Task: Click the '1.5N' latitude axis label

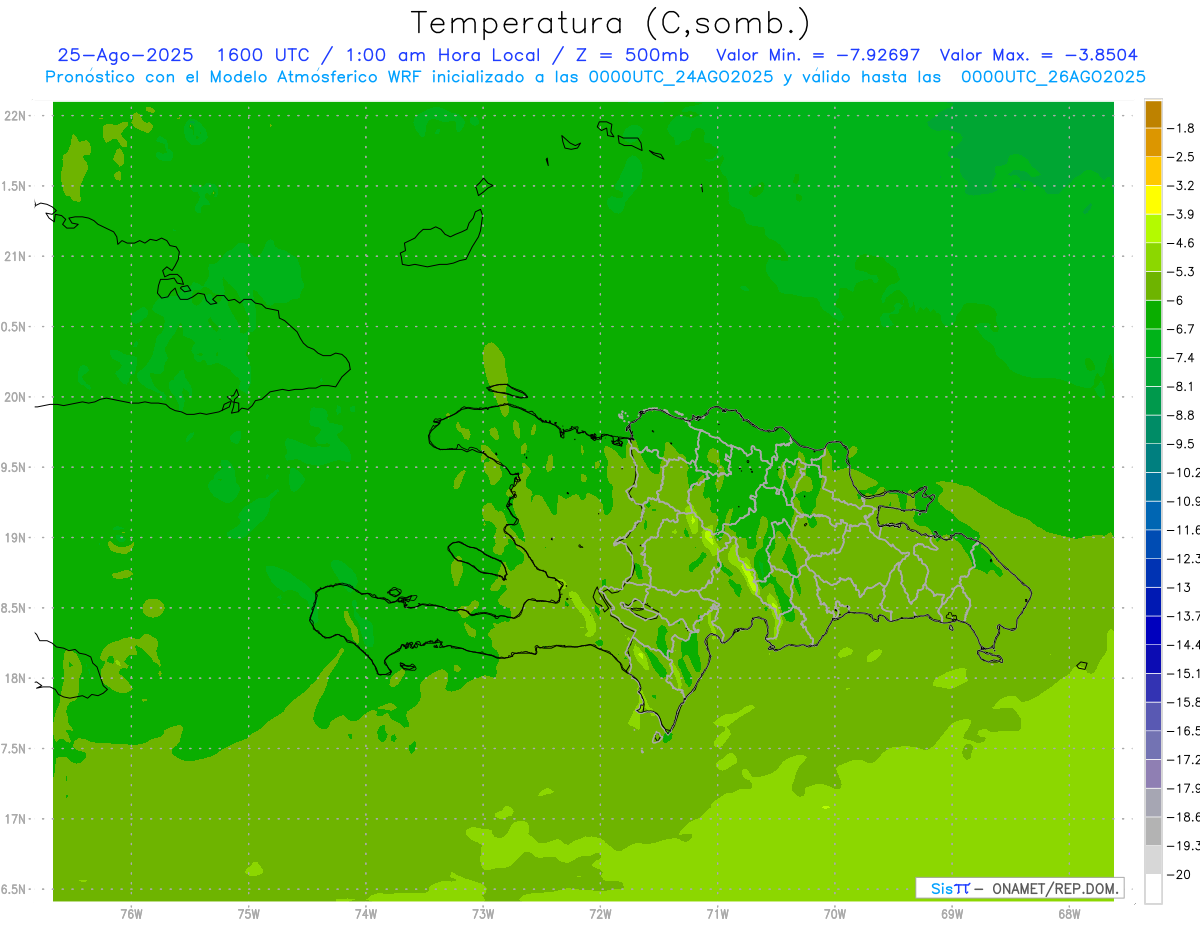Action: pos(14,186)
